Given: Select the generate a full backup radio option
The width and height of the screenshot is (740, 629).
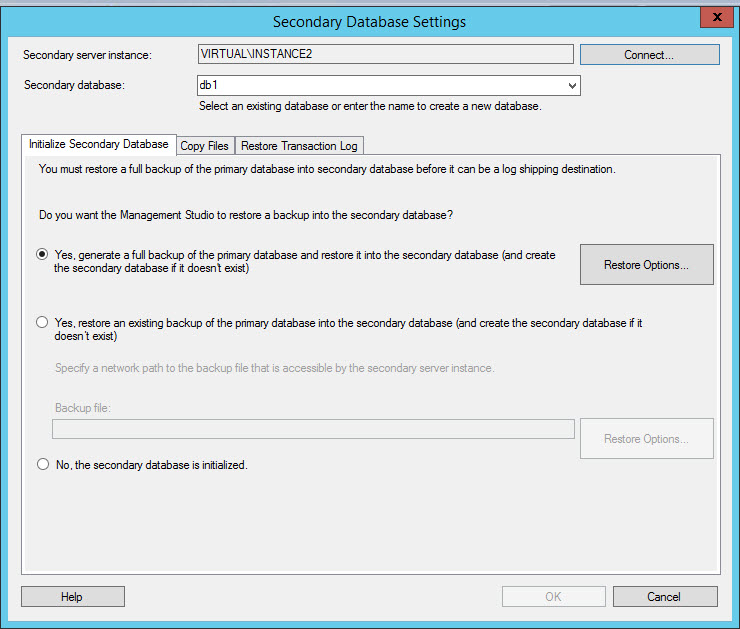Looking at the screenshot, I should (x=42, y=255).
